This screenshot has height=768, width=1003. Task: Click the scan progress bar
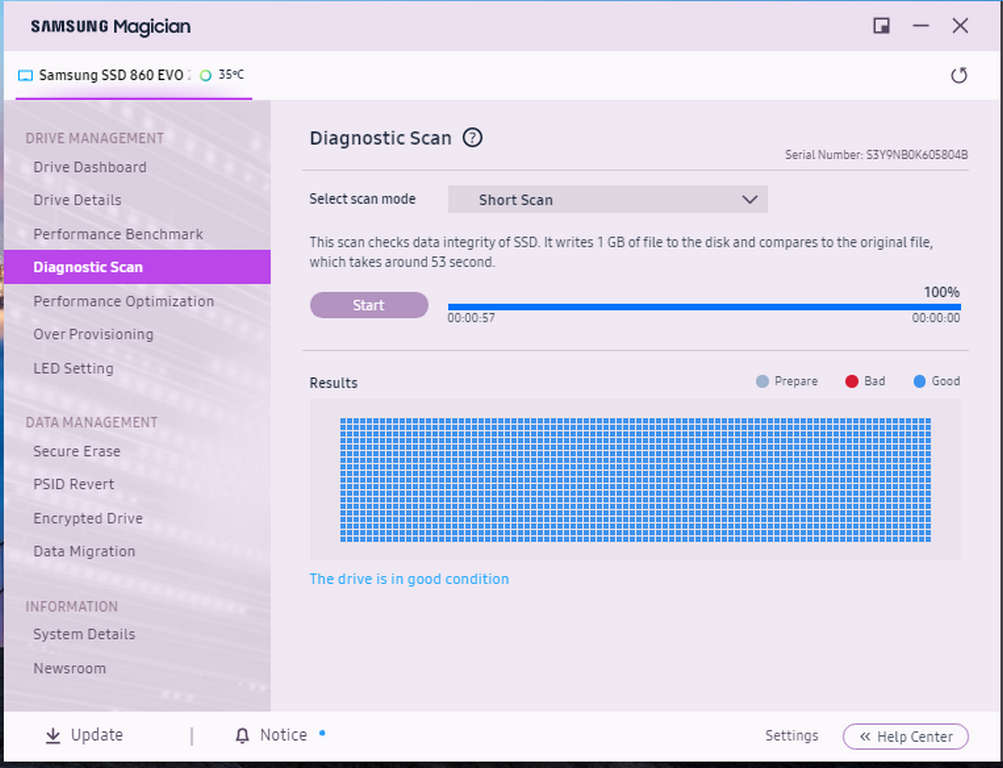point(703,306)
